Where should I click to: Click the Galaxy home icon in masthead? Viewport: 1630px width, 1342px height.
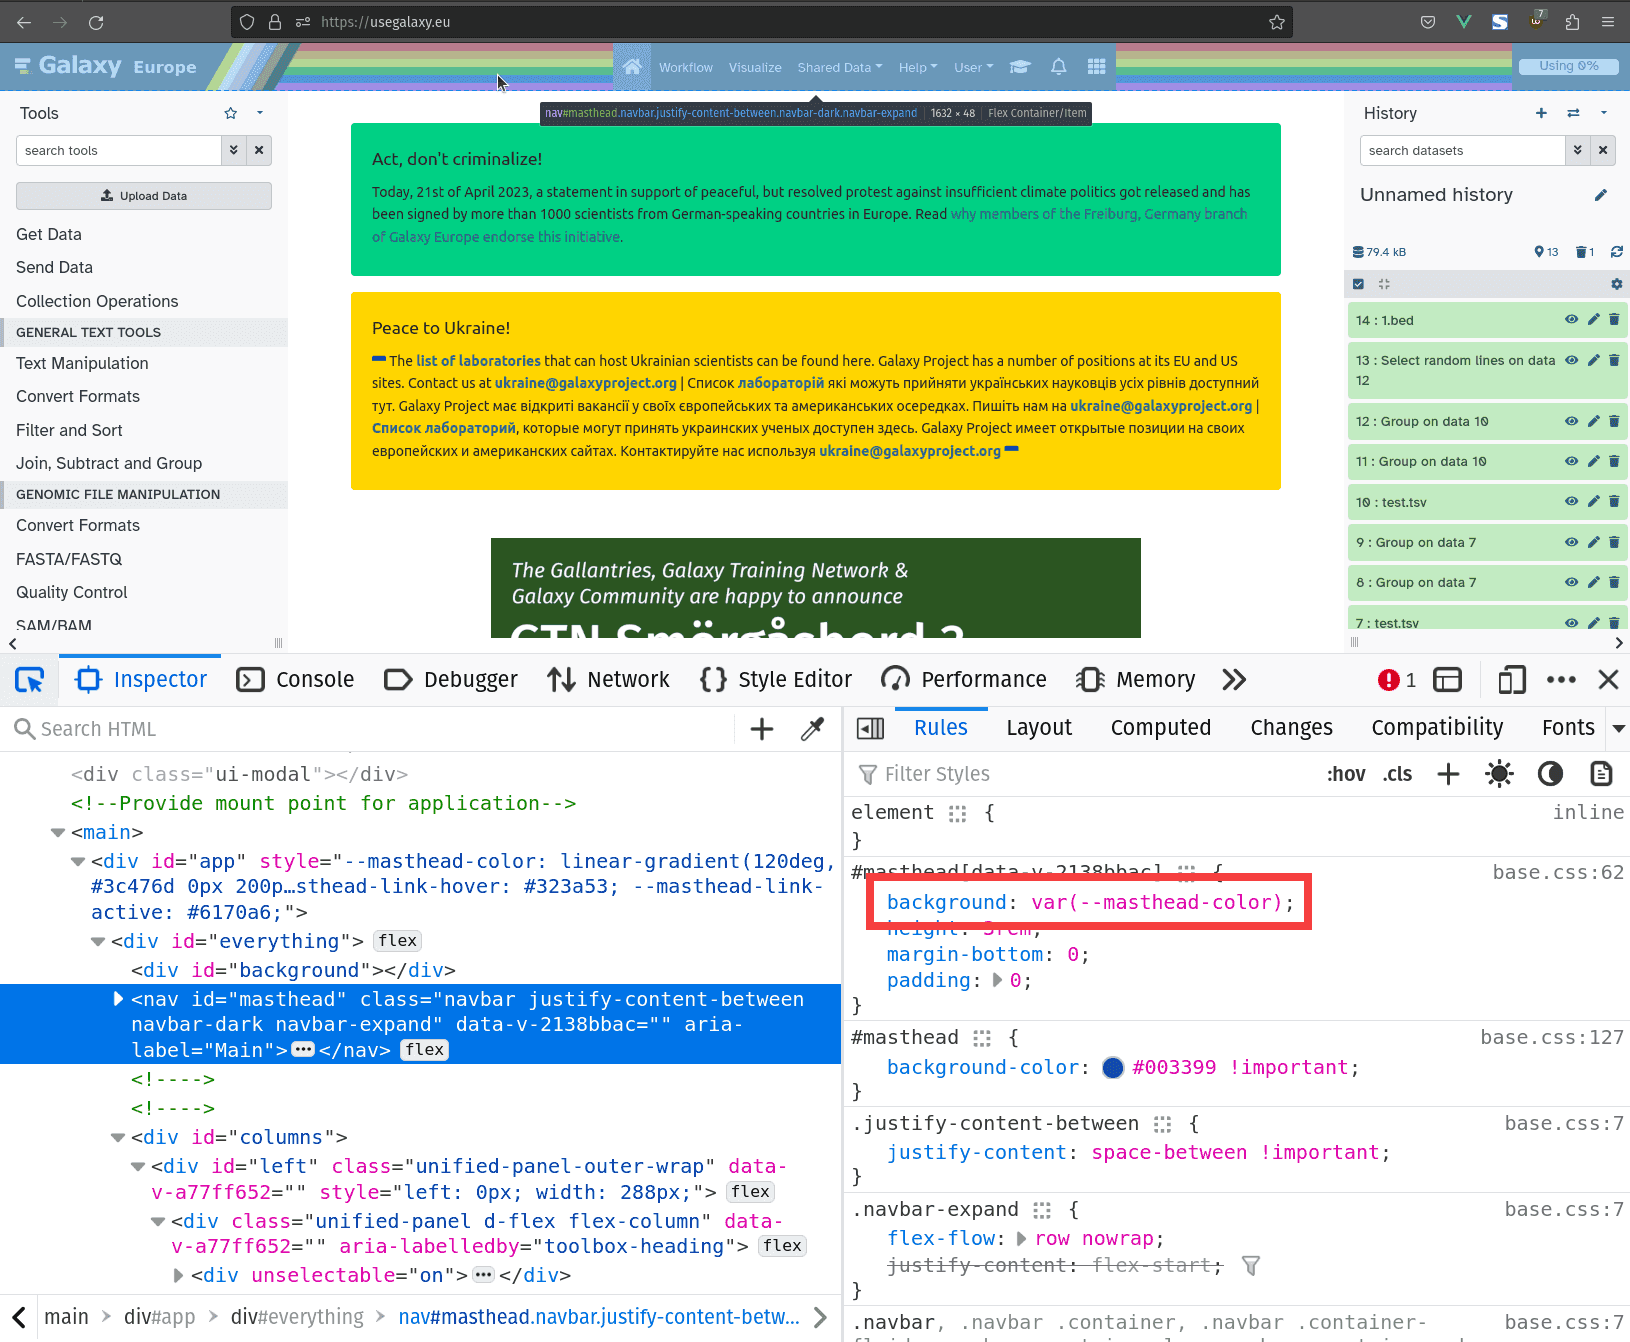(x=632, y=67)
